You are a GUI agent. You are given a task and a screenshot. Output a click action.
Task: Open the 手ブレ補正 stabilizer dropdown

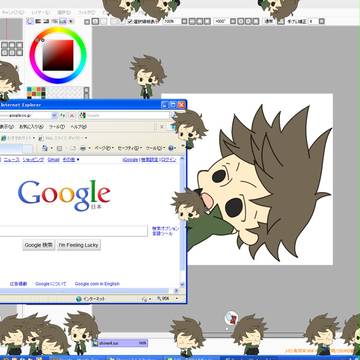(322, 21)
